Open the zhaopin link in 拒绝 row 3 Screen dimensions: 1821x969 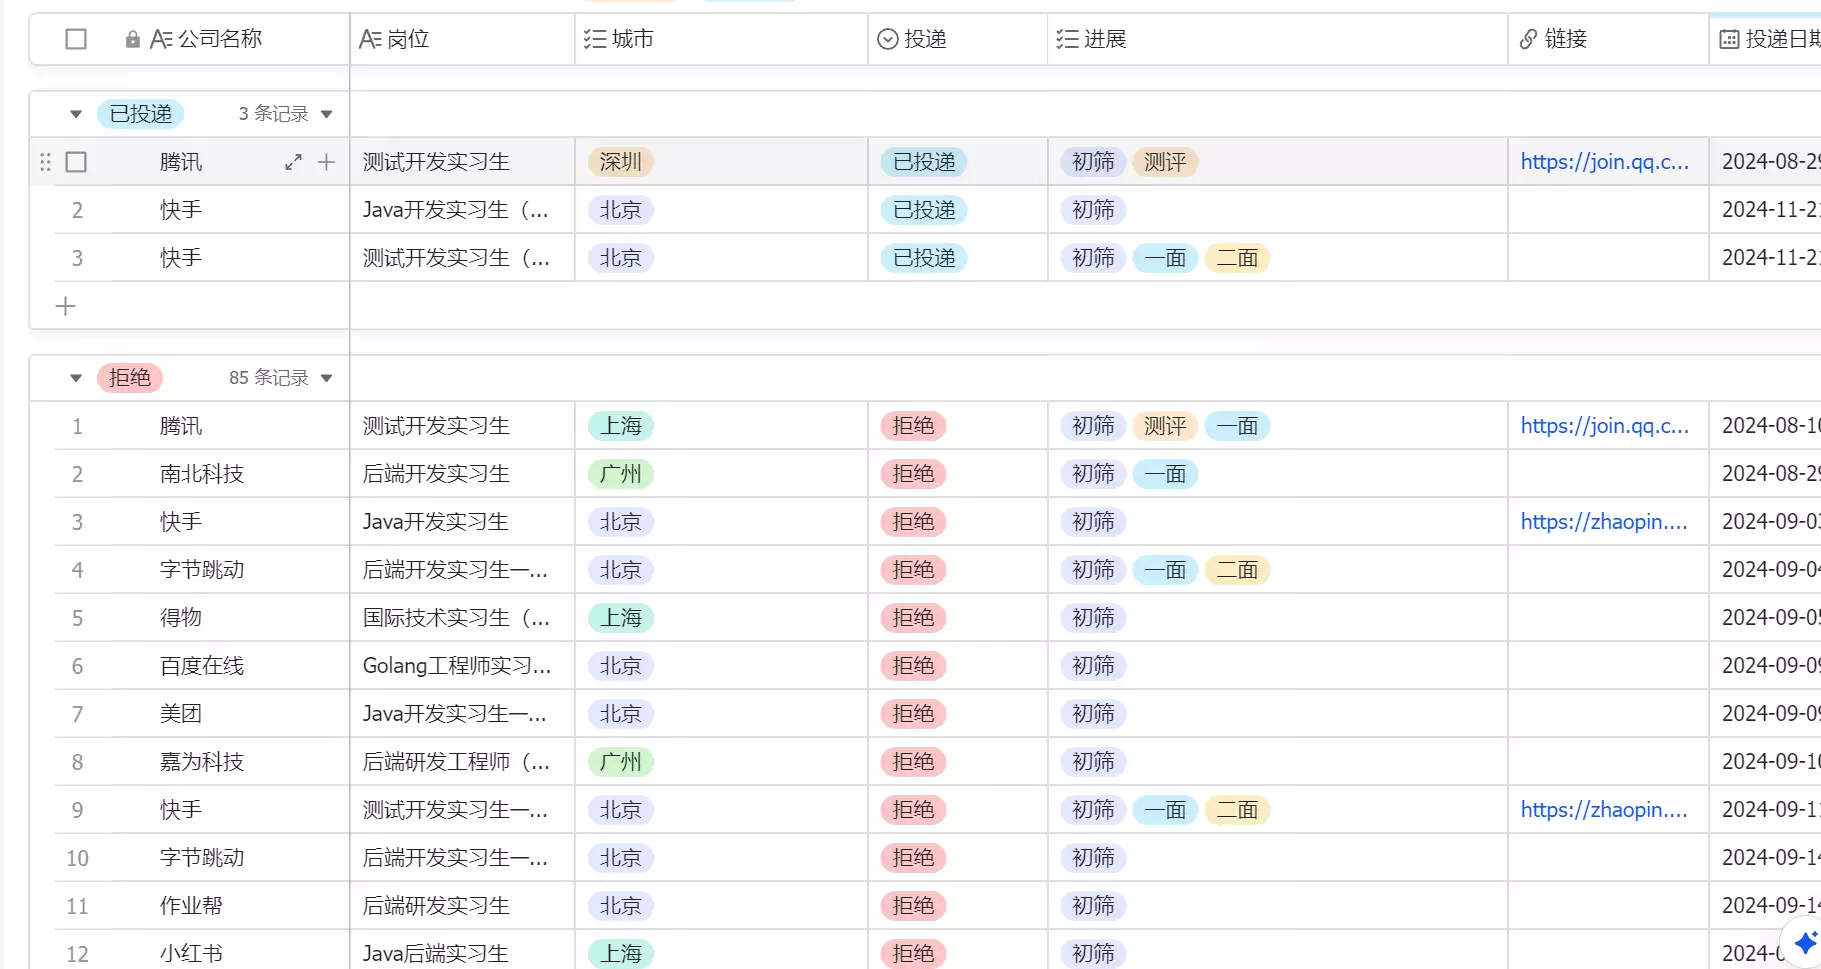(1604, 522)
